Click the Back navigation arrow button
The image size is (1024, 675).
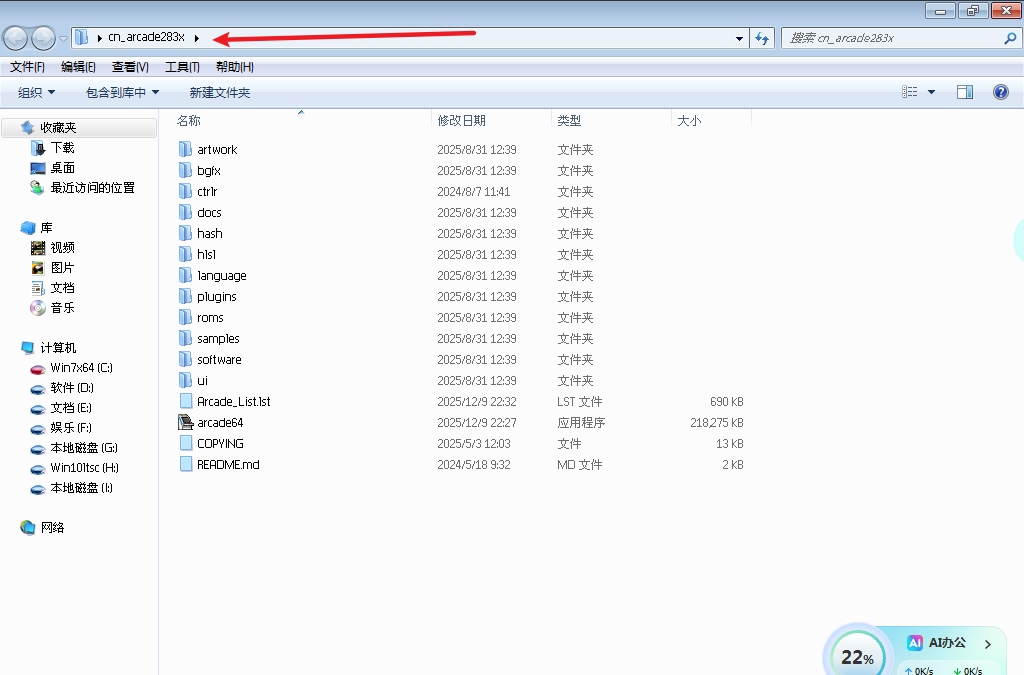16,38
